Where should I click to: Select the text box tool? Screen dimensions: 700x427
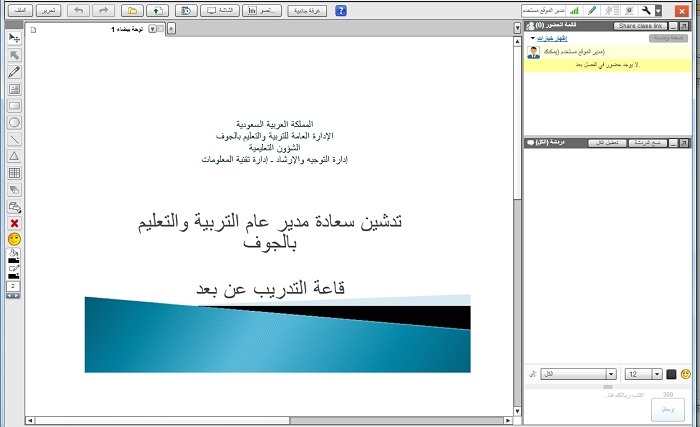pos(14,89)
